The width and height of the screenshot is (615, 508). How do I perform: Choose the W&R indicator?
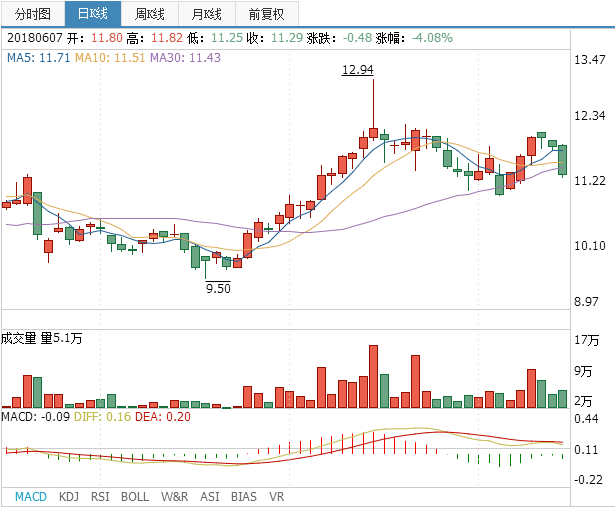tap(175, 497)
